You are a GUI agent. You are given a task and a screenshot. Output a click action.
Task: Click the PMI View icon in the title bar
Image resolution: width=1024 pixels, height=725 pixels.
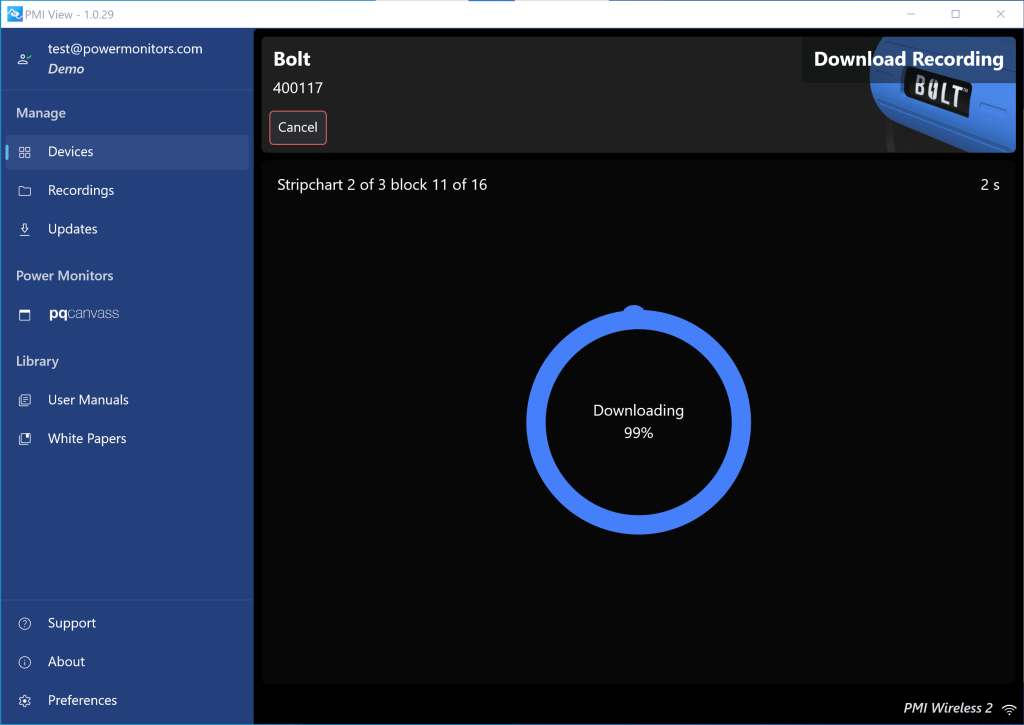(13, 13)
